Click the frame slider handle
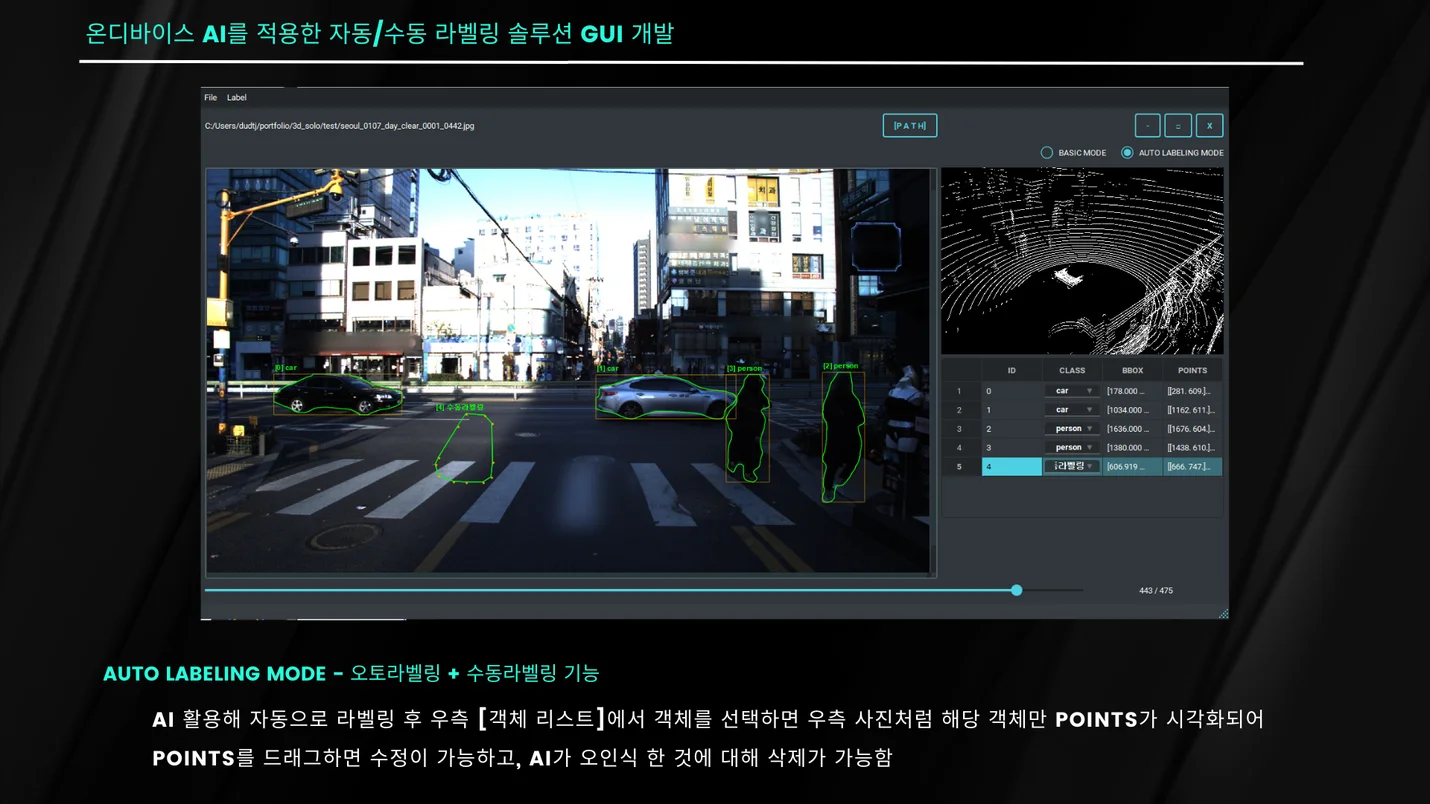The width and height of the screenshot is (1430, 804). pyautogui.click(x=1016, y=590)
